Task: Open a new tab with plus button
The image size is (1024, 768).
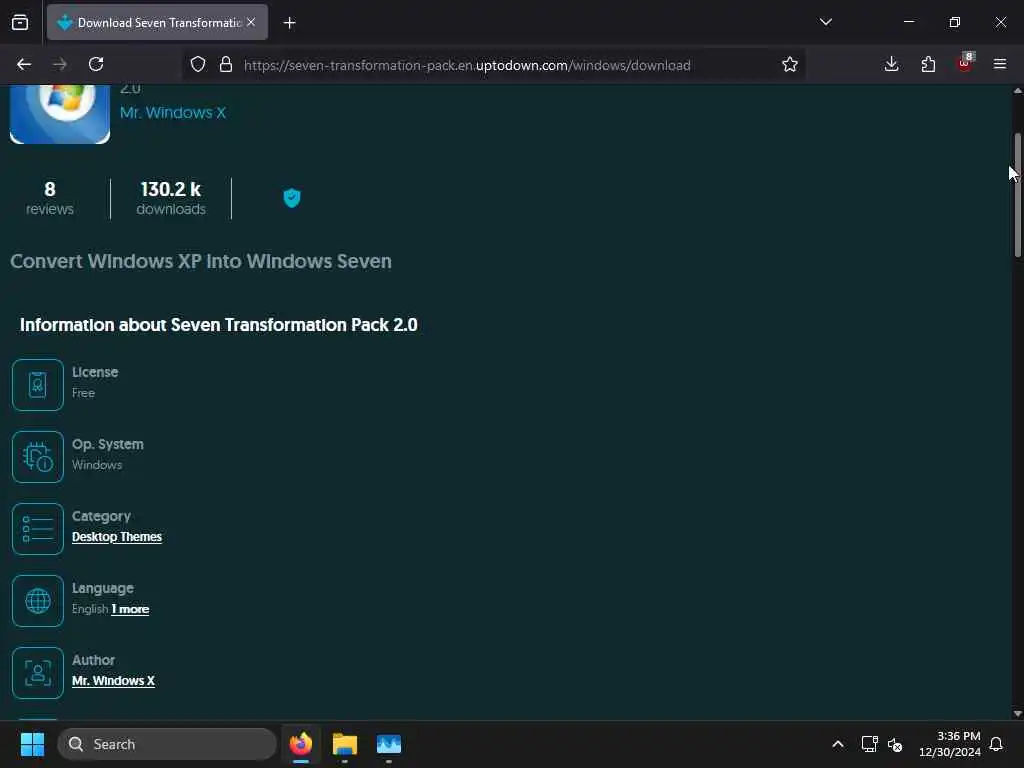Action: coord(289,23)
